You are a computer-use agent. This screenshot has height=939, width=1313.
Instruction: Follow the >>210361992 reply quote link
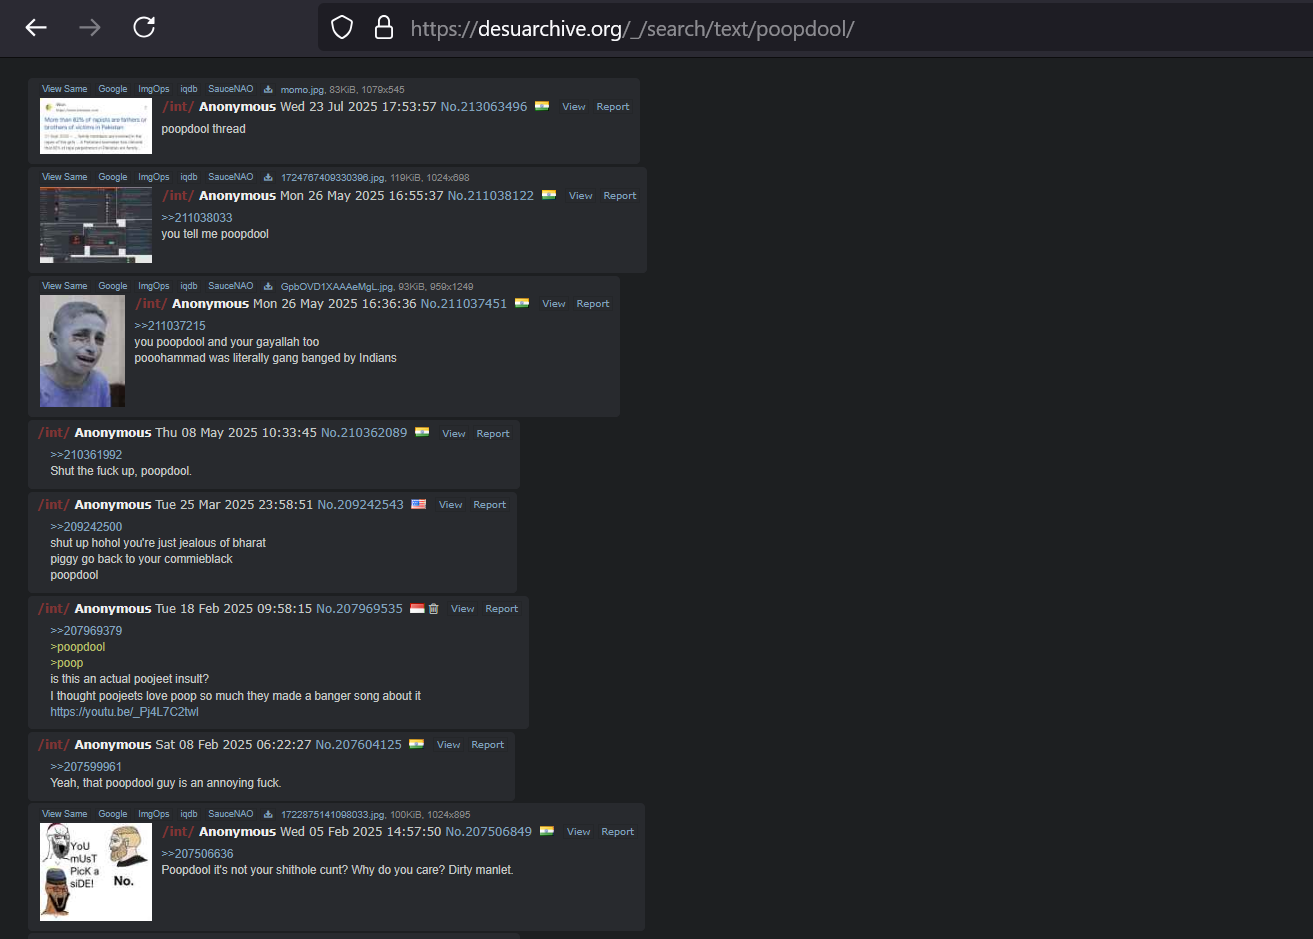(86, 455)
